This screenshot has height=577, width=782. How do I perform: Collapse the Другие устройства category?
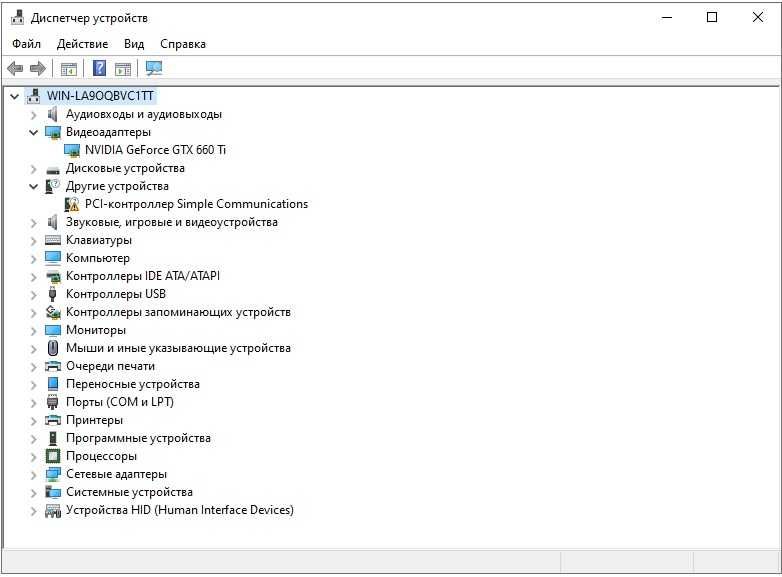(33, 186)
